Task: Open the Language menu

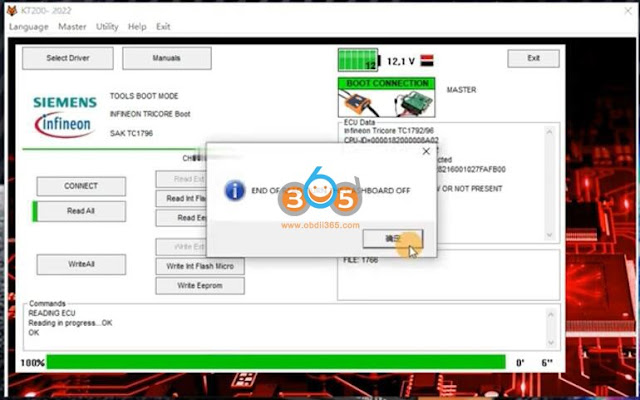Action: 29,27
